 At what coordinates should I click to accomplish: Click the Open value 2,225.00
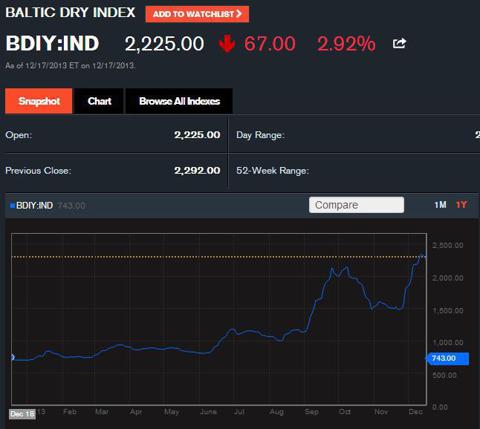pos(197,135)
